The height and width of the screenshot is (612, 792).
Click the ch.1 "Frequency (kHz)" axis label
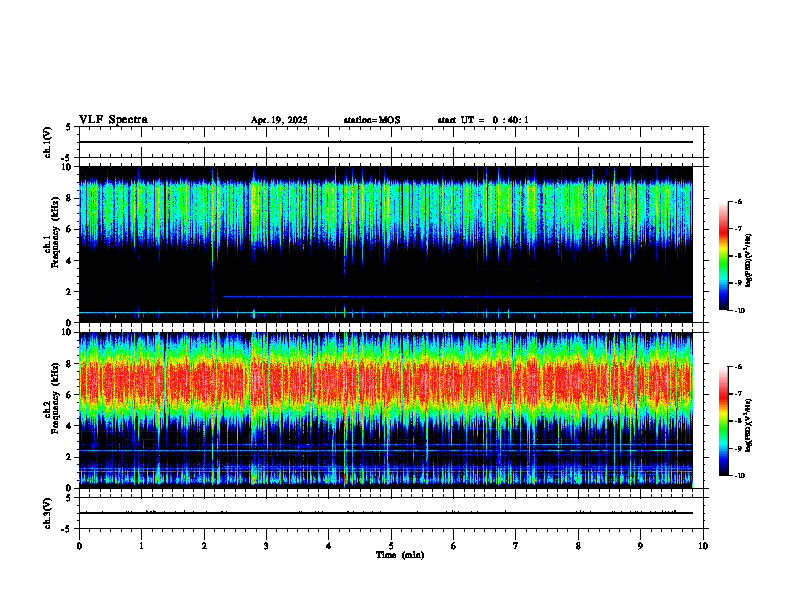(56, 233)
